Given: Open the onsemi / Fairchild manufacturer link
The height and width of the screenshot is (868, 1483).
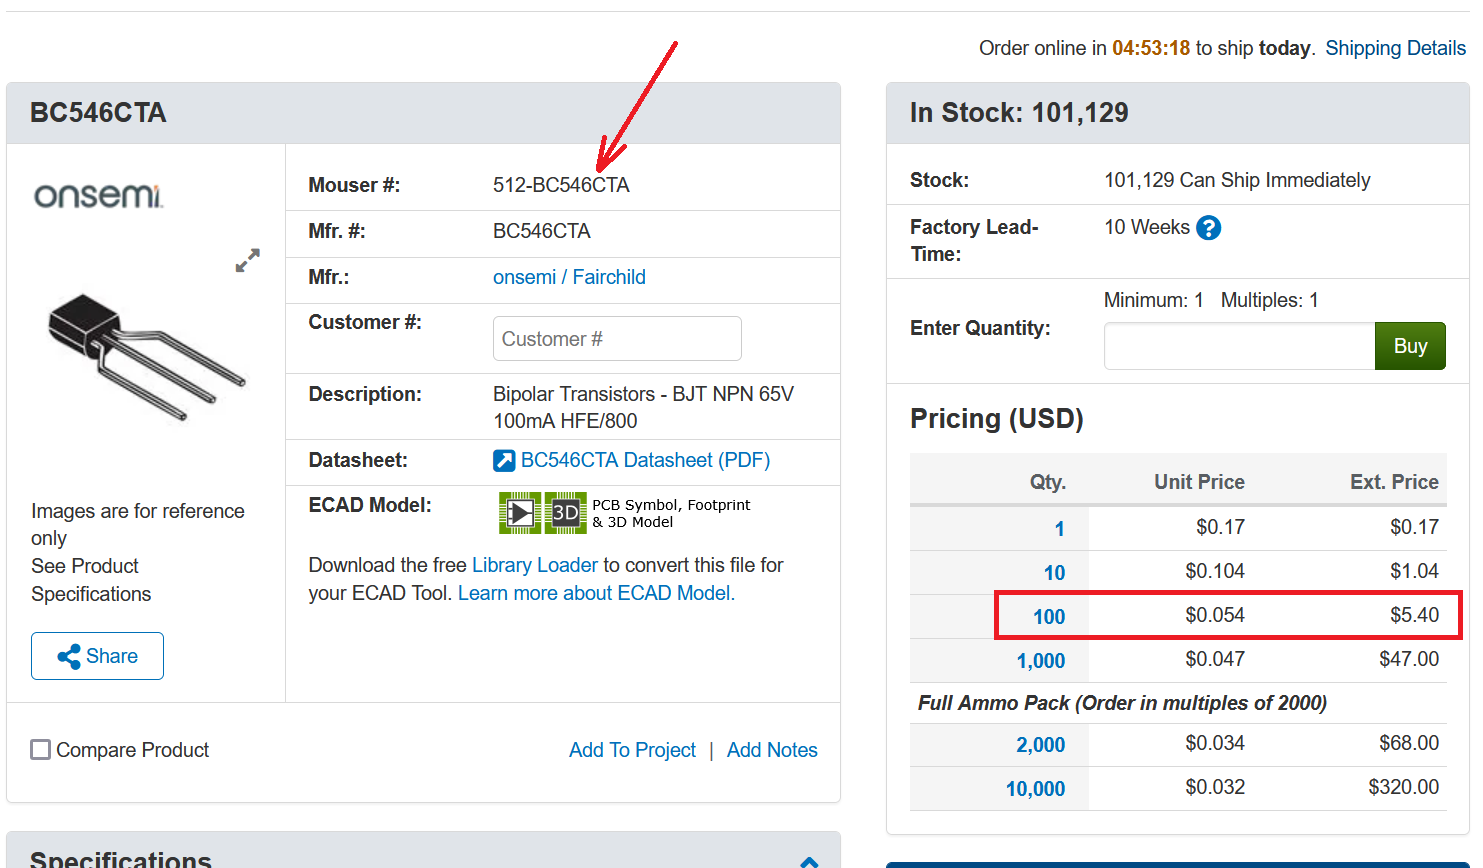Looking at the screenshot, I should (x=569, y=277).
